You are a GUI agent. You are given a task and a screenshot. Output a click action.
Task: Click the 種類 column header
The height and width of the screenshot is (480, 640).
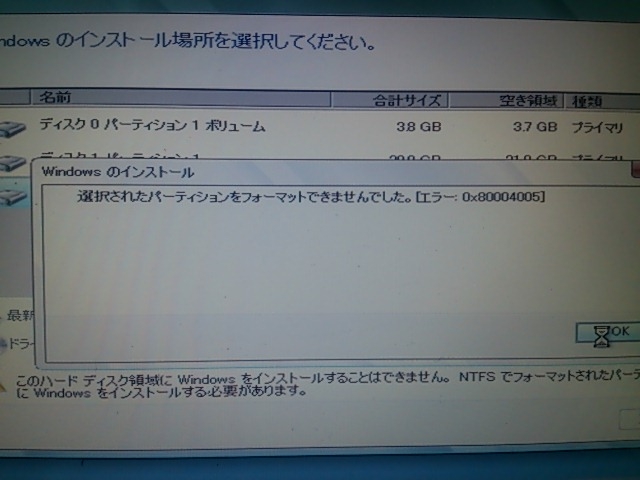click(x=602, y=102)
